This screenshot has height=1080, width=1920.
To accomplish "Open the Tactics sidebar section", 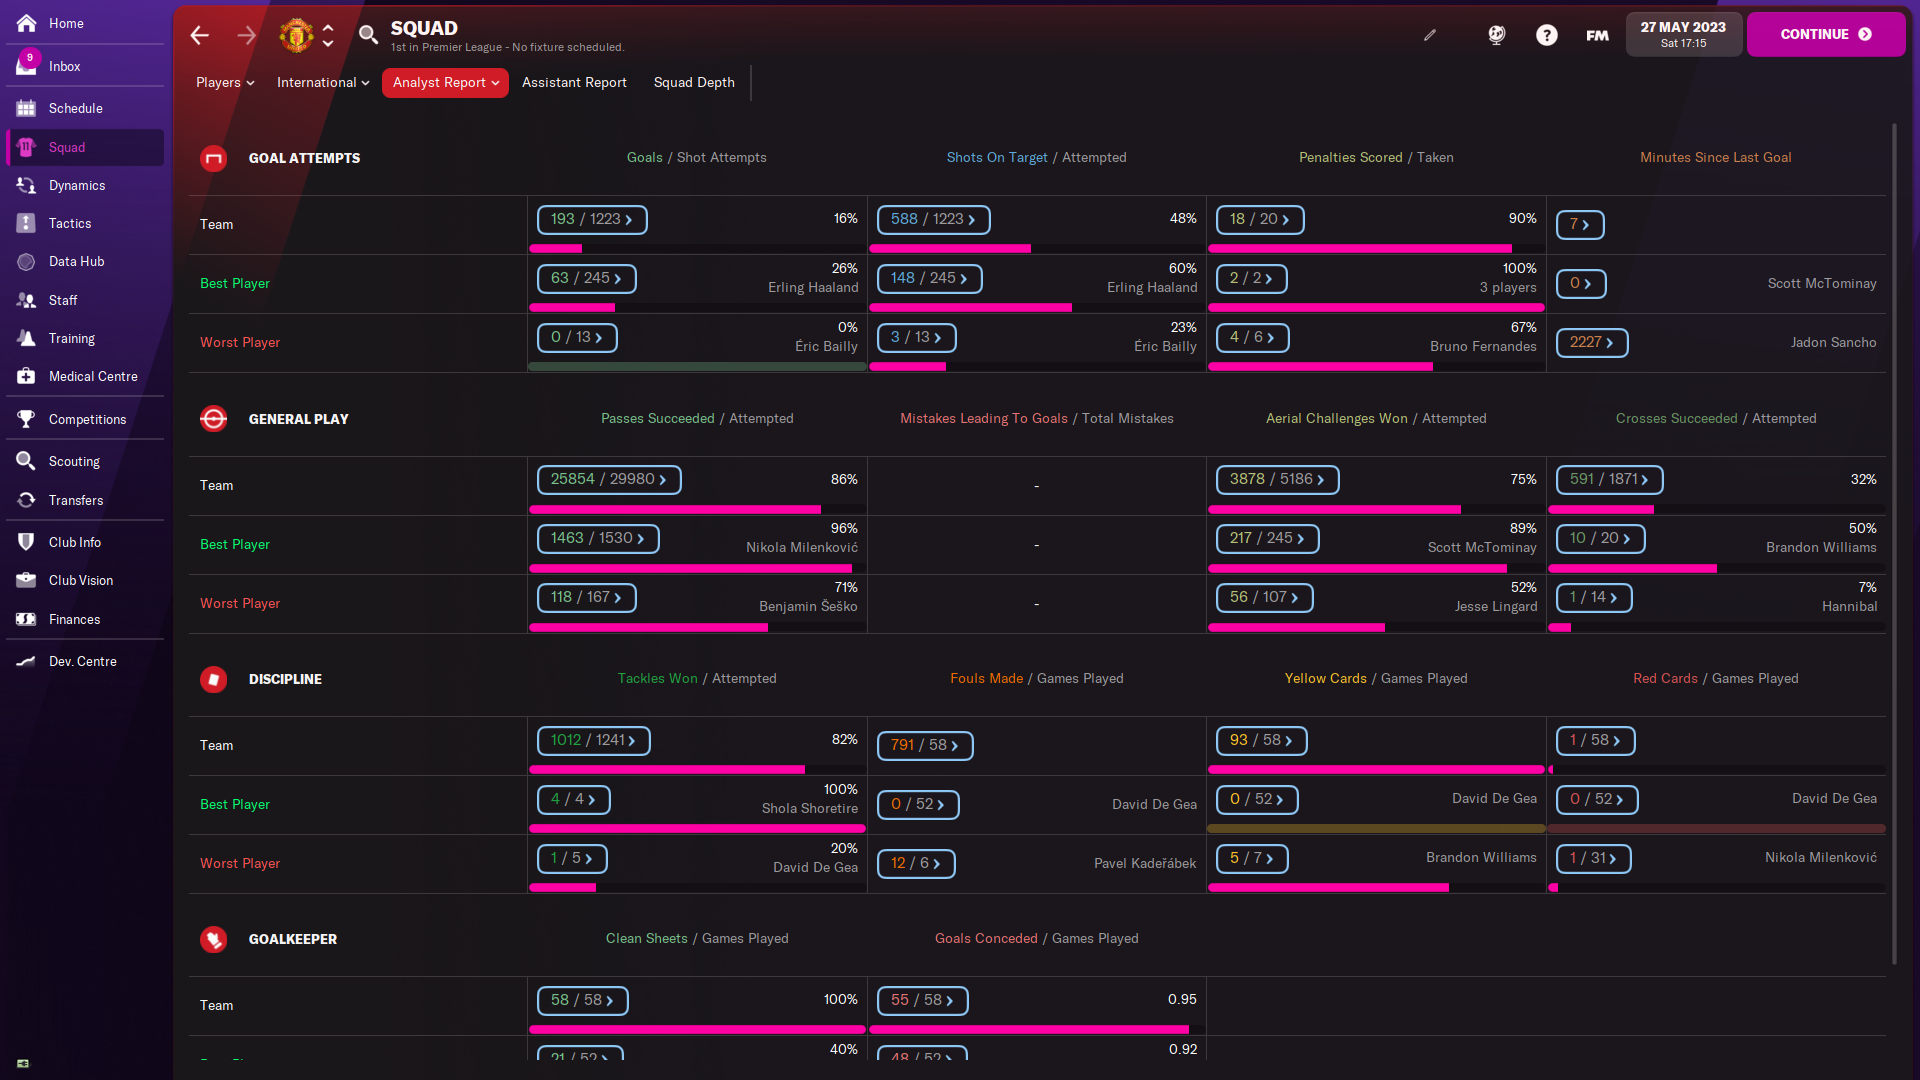I will (70, 223).
